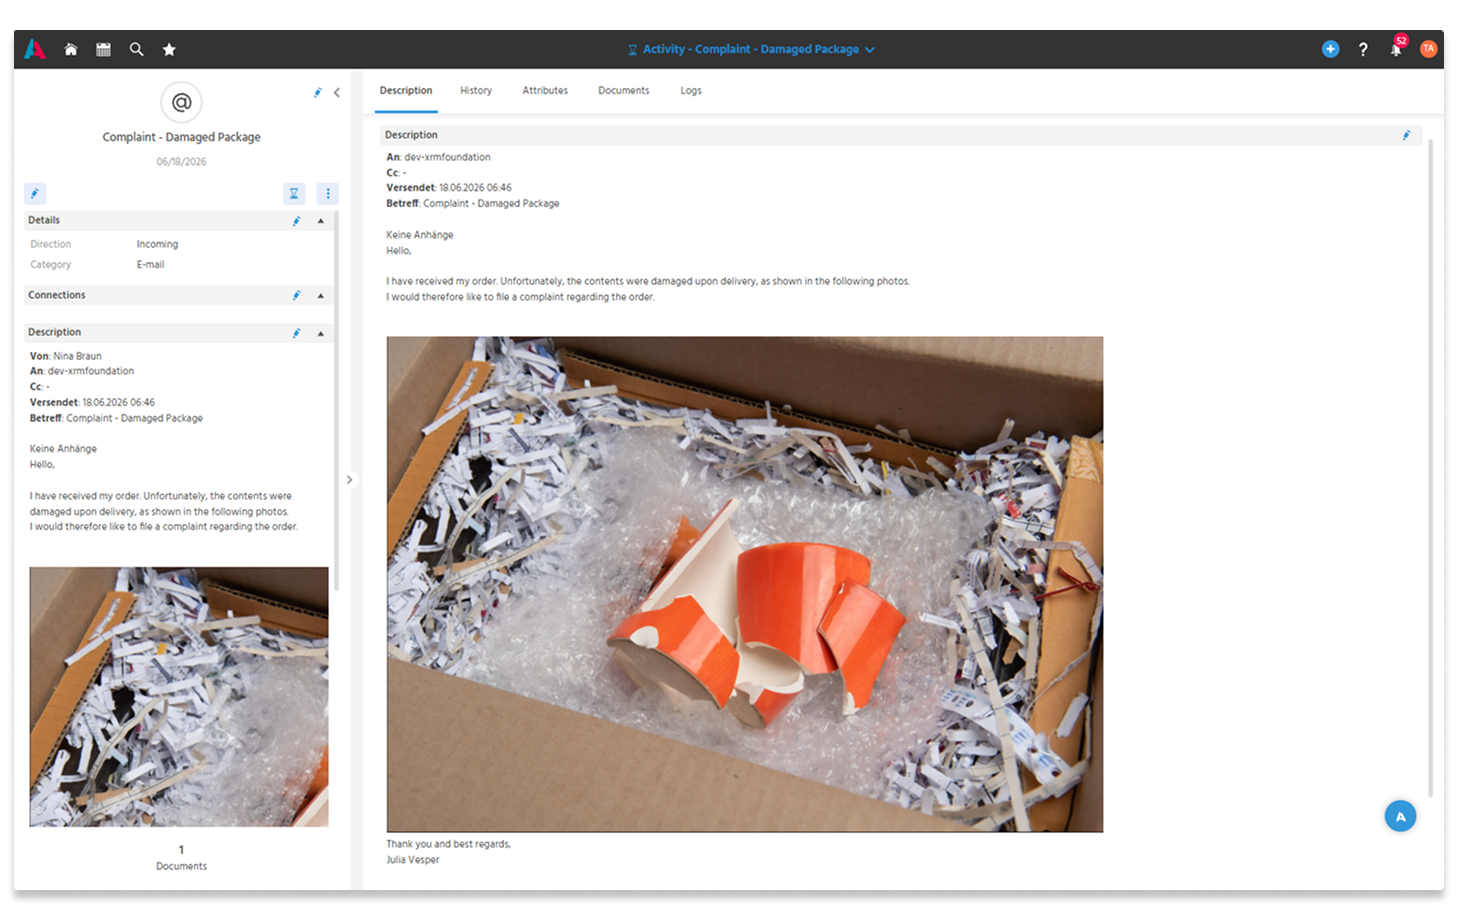The width and height of the screenshot is (1458, 920).
Task: Toggle the panel splitter right chevron
Action: point(349,480)
